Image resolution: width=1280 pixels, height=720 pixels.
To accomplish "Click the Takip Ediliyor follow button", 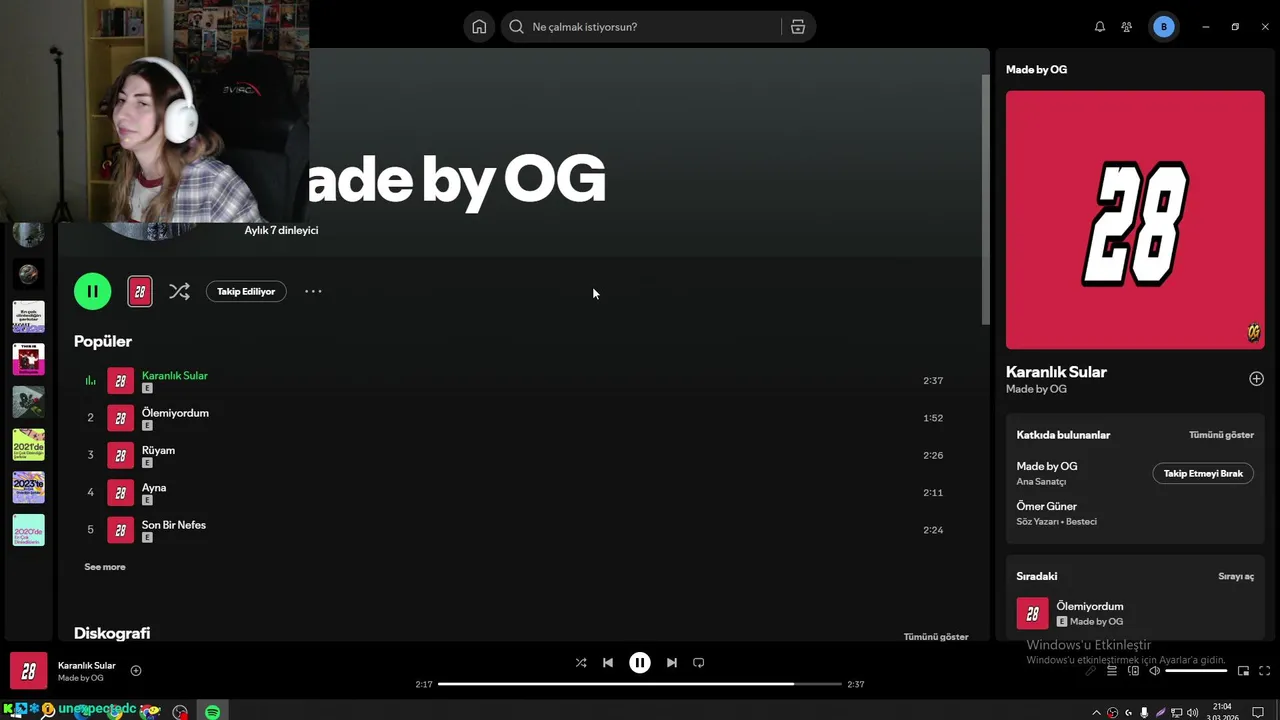I will point(246,291).
